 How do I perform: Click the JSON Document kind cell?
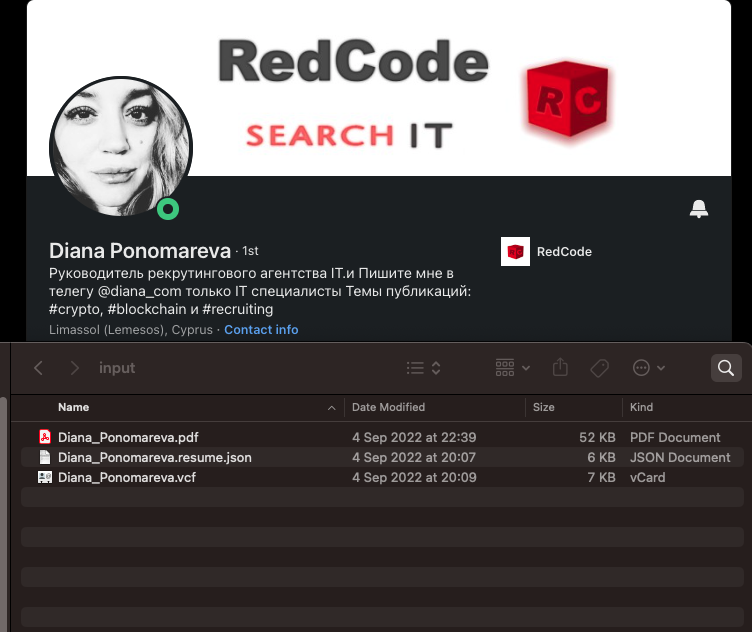click(680, 457)
